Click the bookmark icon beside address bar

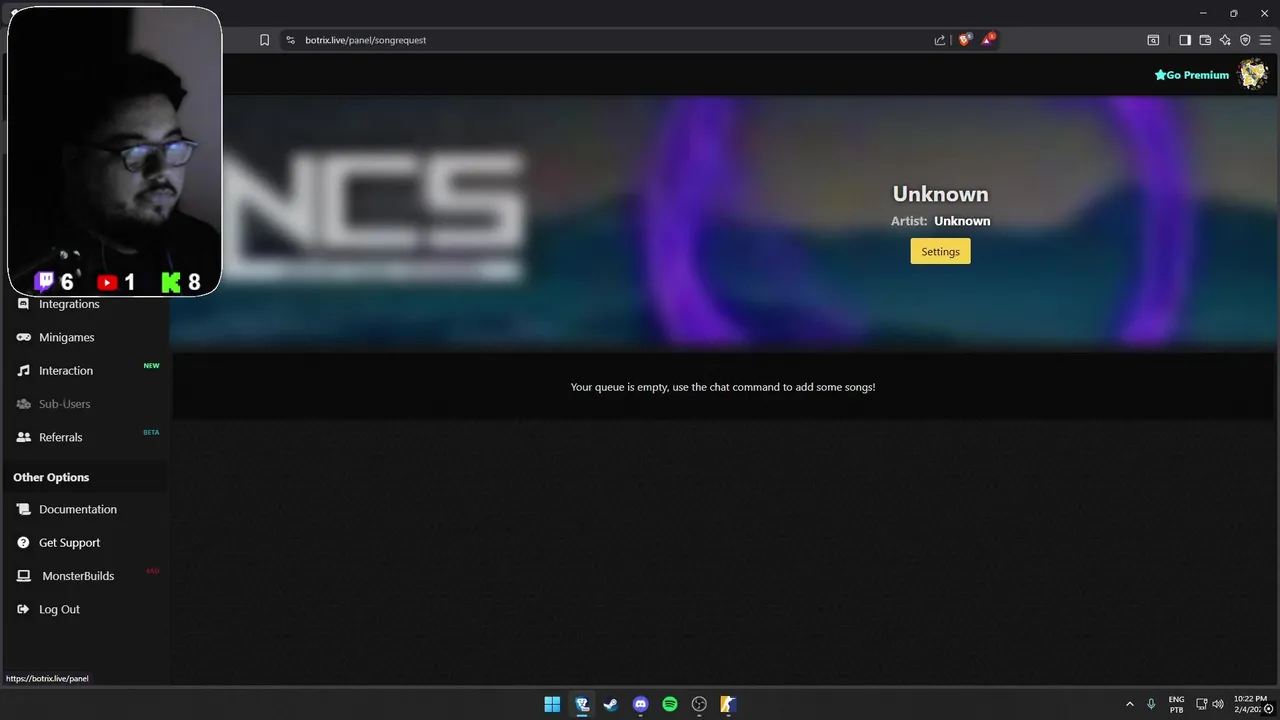tap(264, 40)
